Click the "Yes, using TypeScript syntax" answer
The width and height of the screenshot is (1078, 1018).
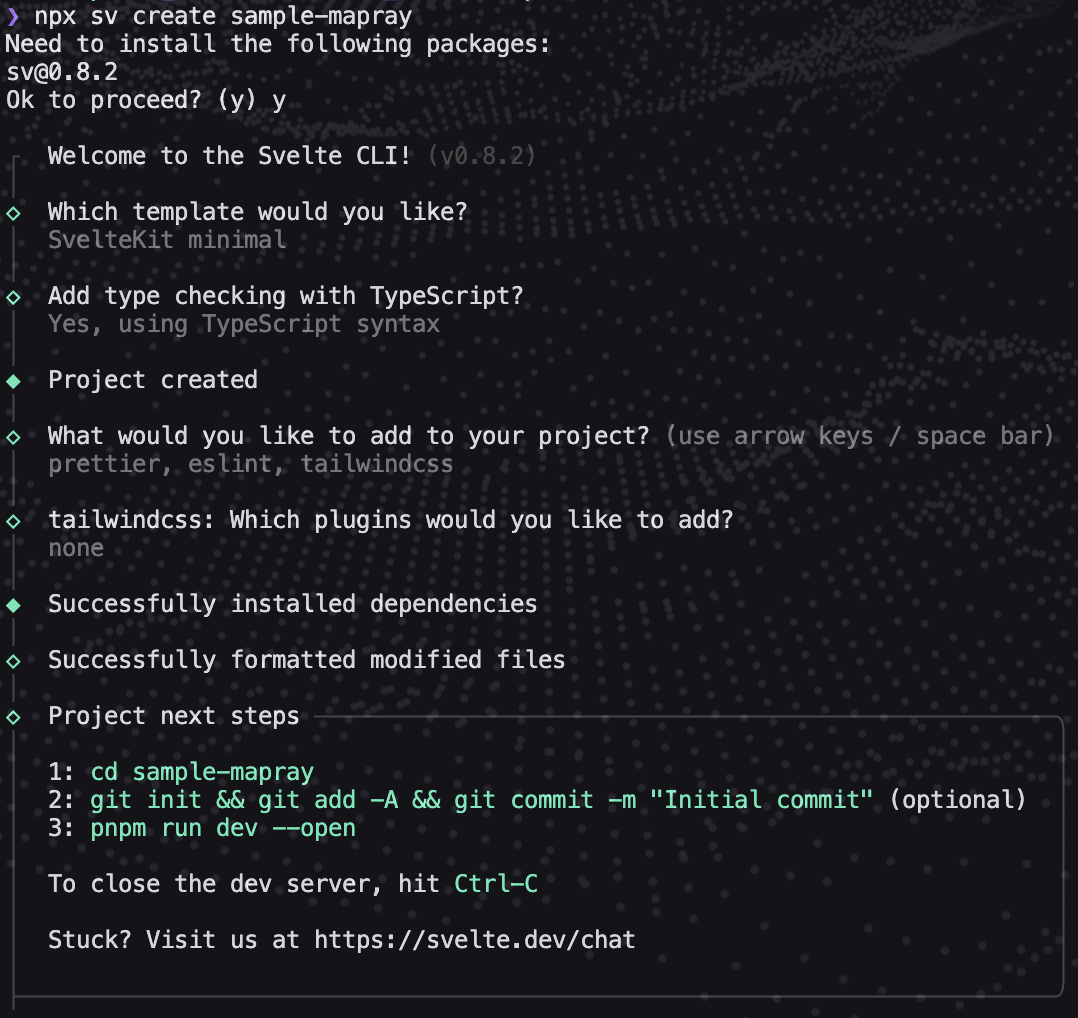[244, 324]
